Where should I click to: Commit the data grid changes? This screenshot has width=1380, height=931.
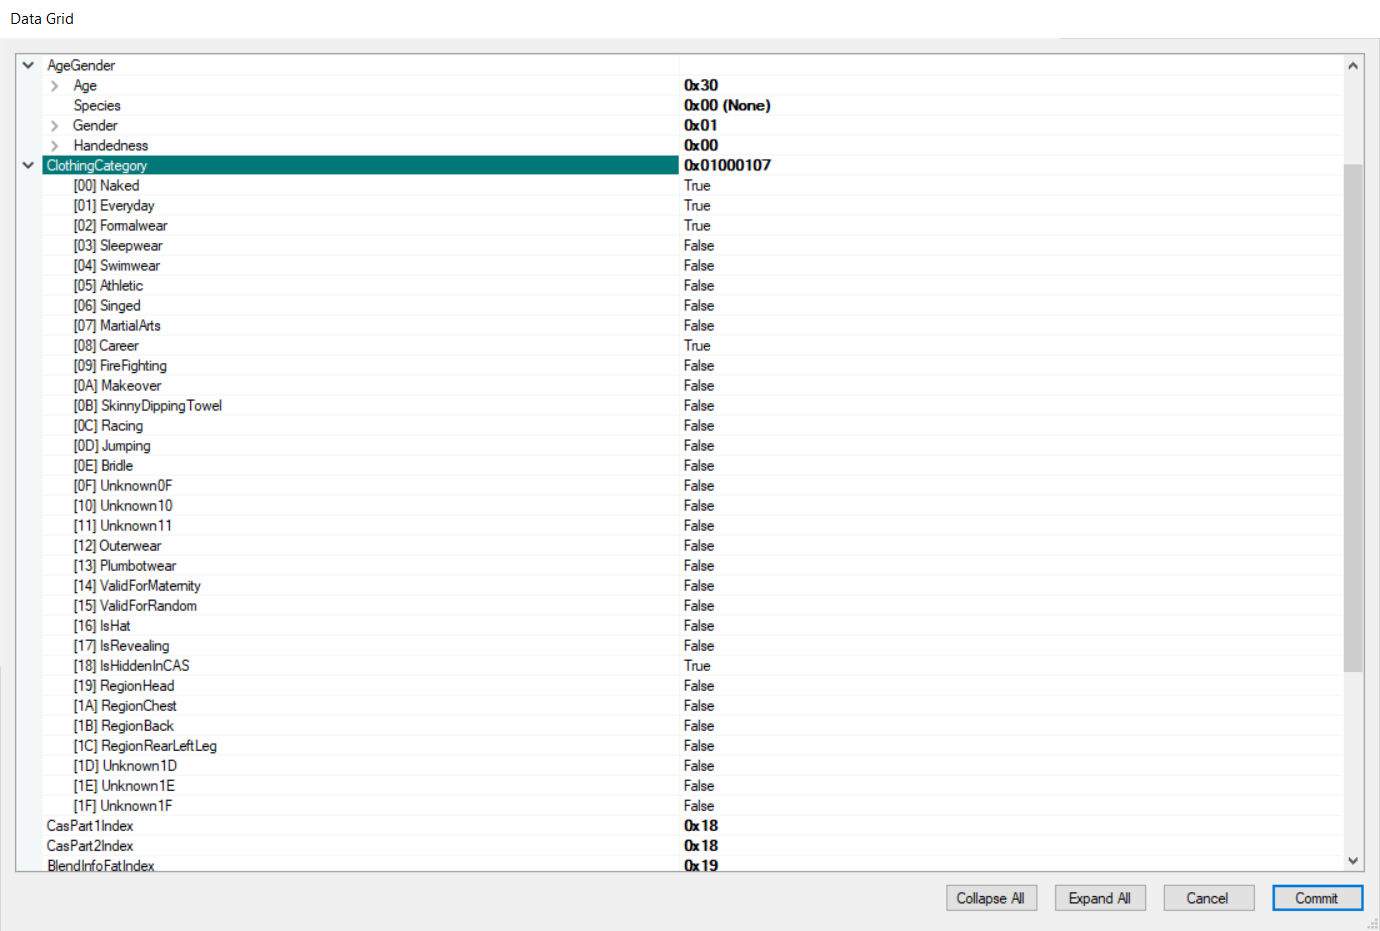click(1317, 897)
